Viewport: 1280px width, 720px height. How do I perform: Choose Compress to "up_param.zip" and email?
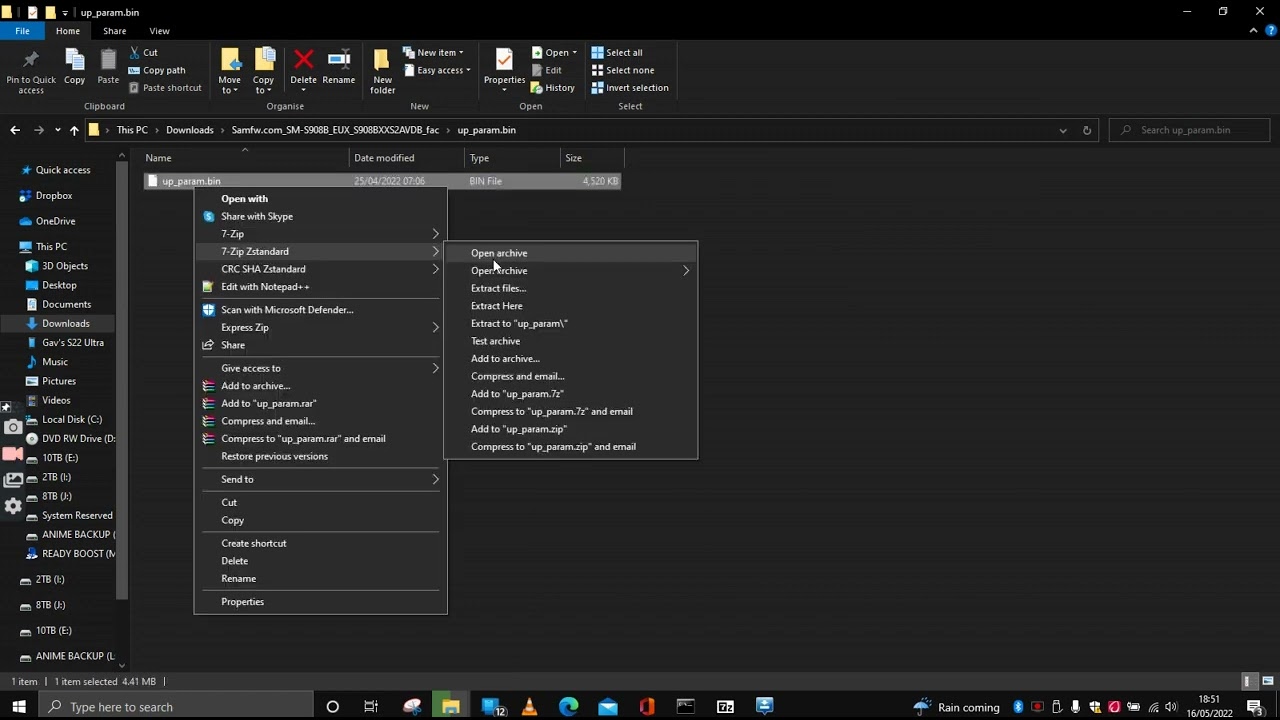(x=570, y=447)
